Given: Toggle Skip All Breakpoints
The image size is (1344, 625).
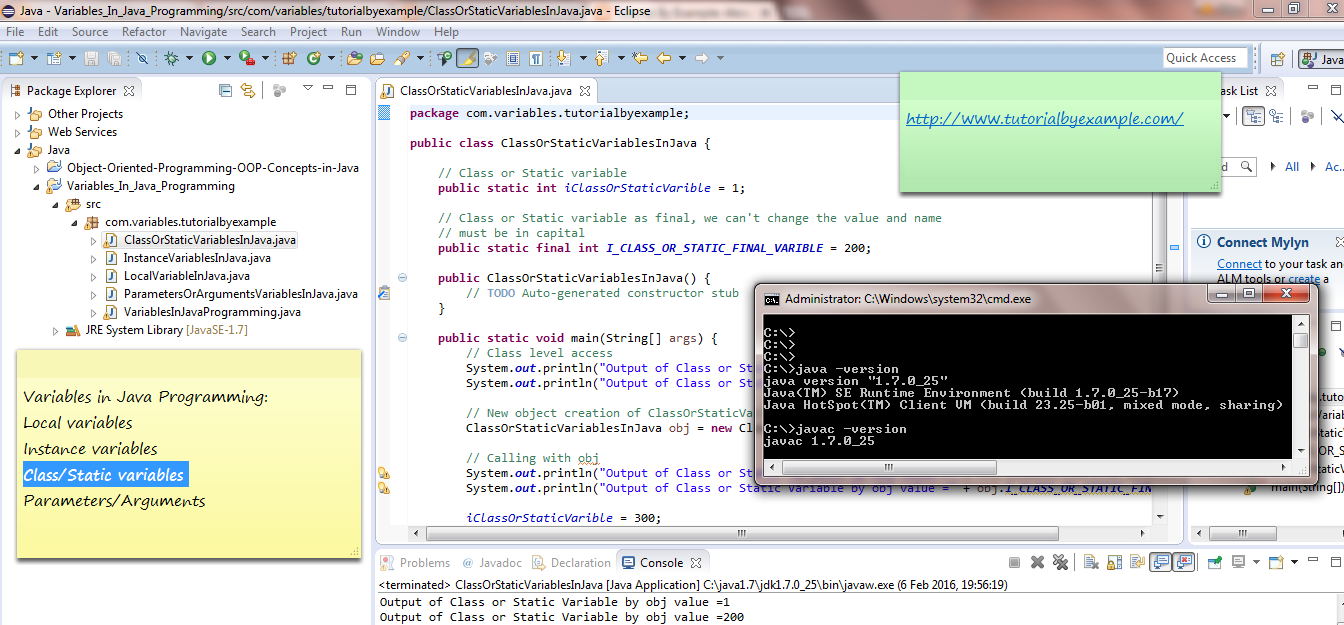Looking at the screenshot, I should click(142, 58).
